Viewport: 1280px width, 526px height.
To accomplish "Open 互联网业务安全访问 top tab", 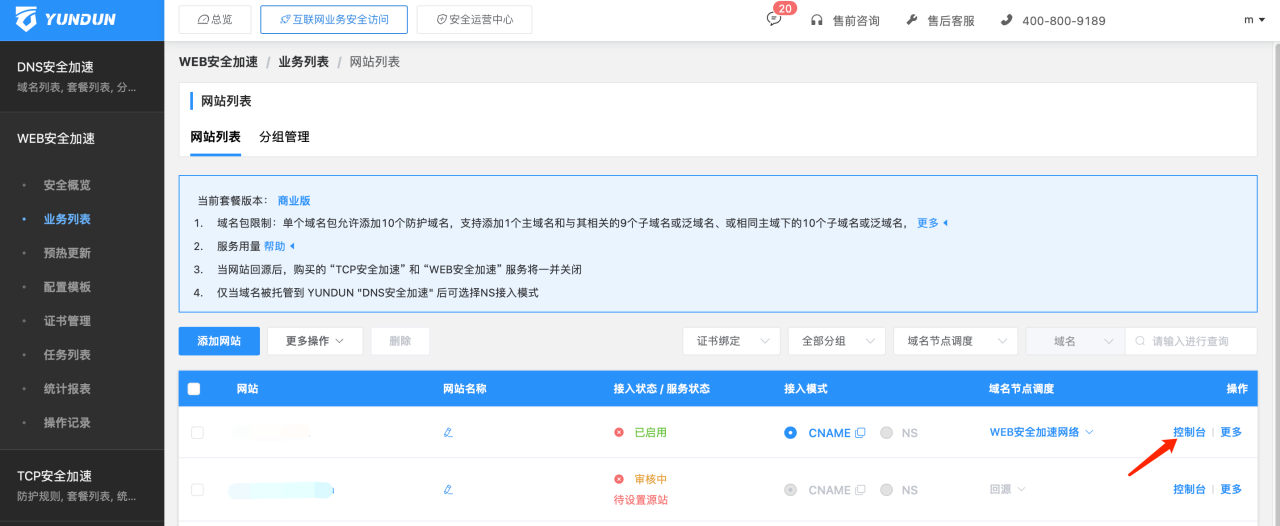I will click(x=334, y=20).
